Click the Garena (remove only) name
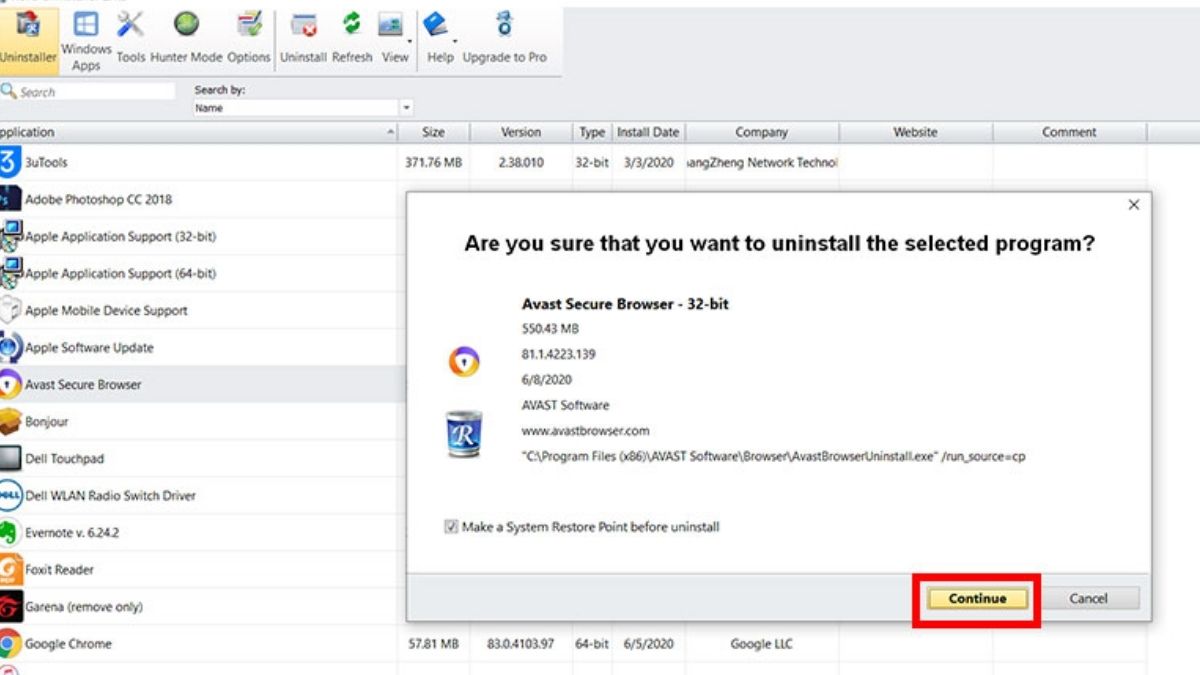The width and height of the screenshot is (1200, 675). coord(84,606)
